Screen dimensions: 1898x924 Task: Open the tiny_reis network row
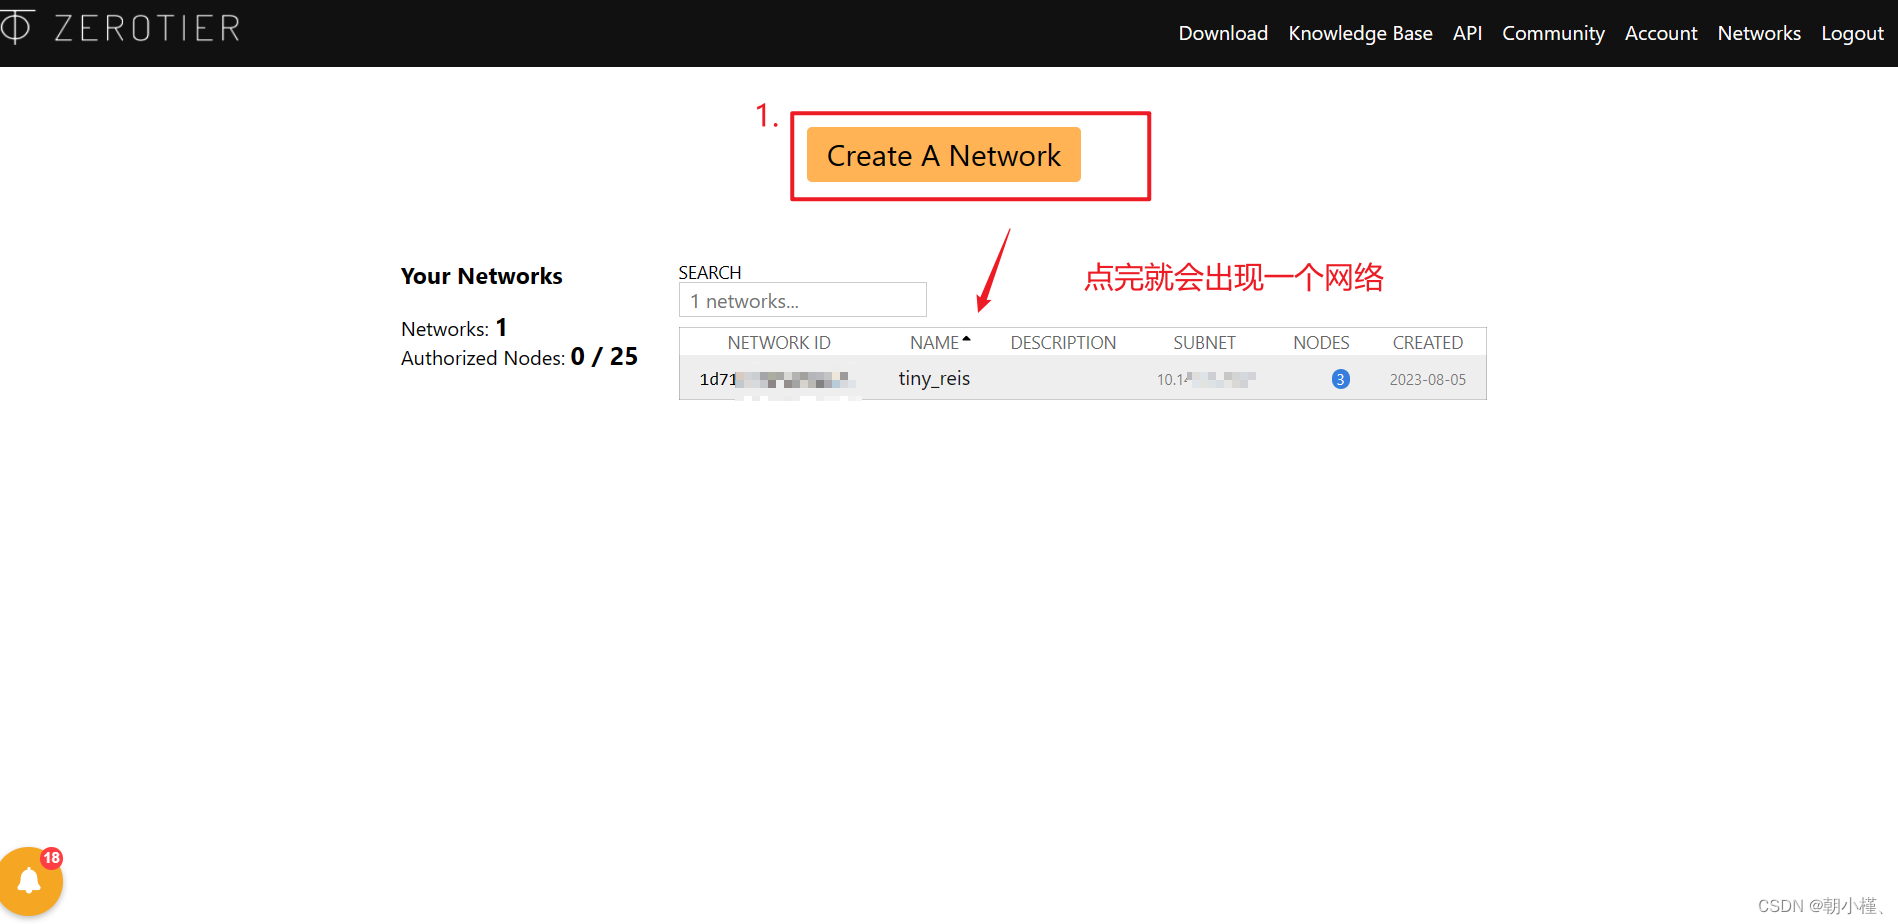click(x=1083, y=378)
